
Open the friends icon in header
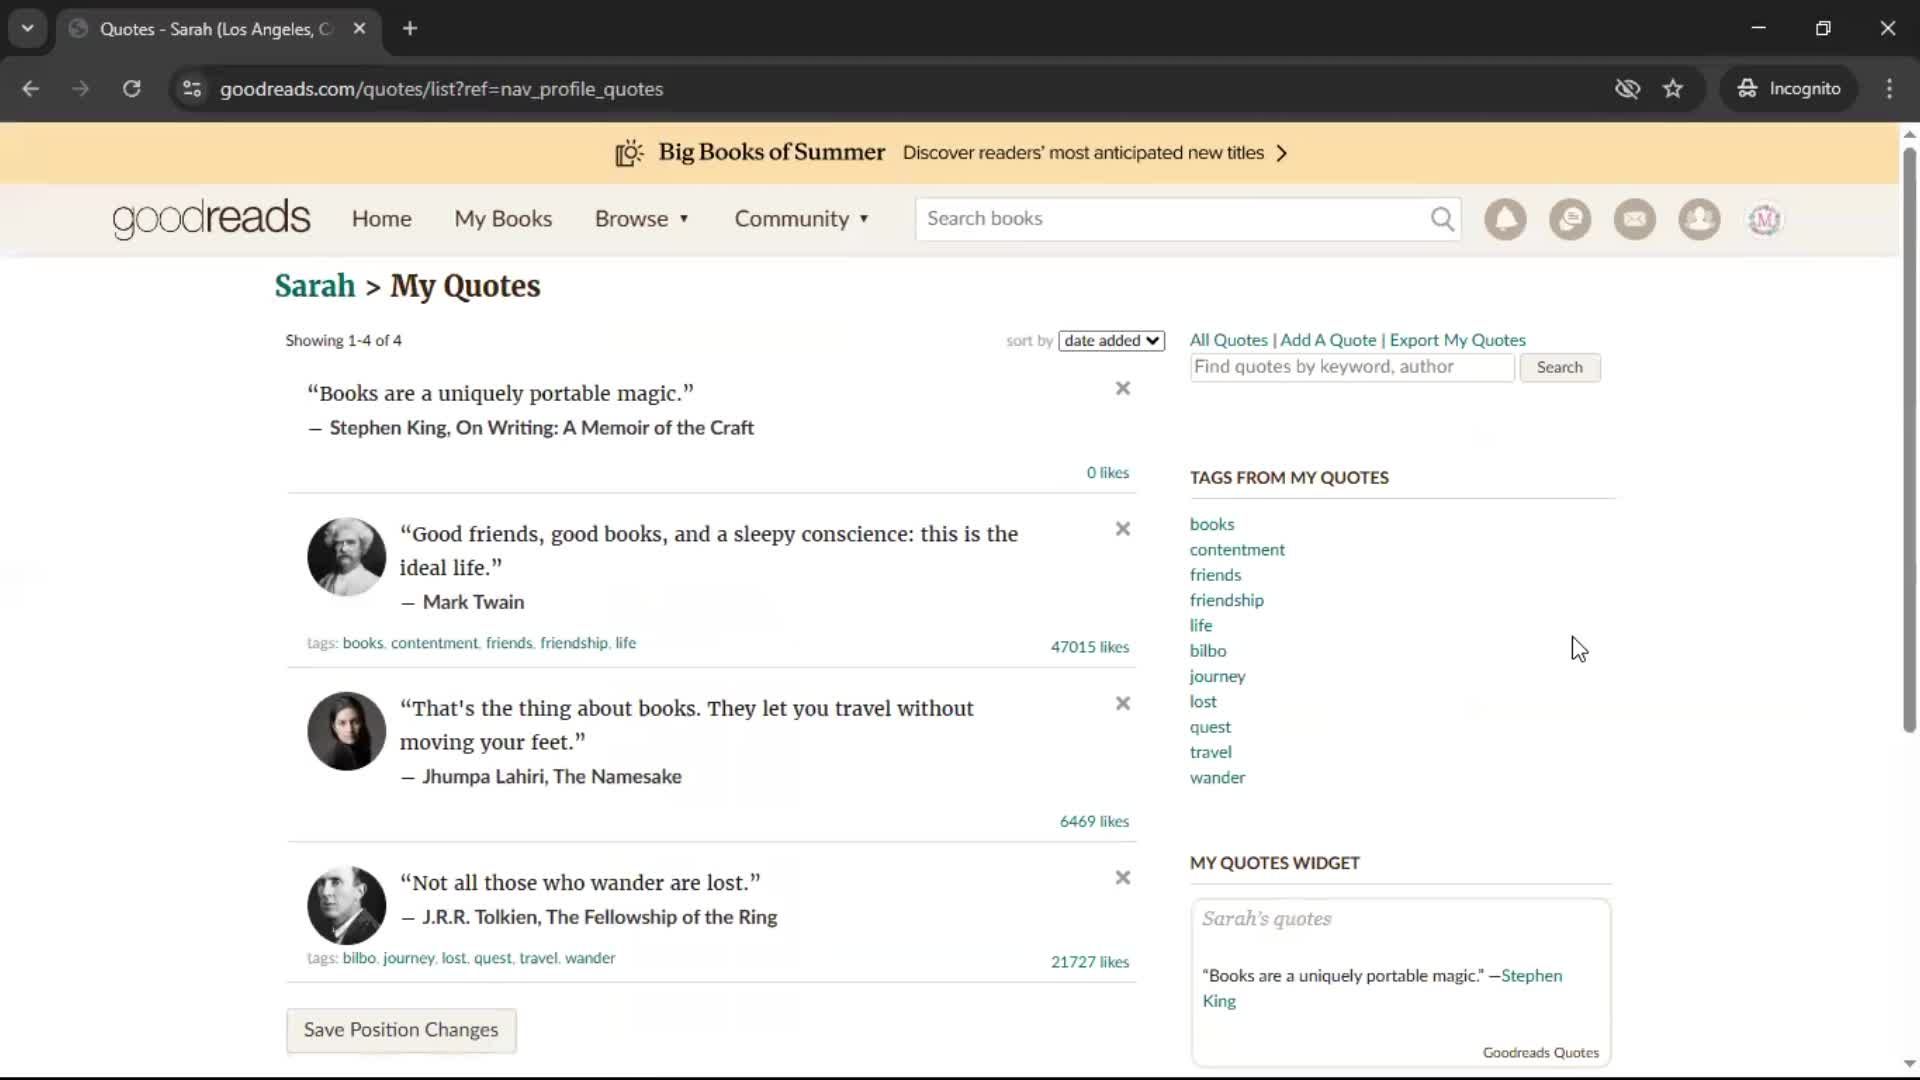point(1699,219)
